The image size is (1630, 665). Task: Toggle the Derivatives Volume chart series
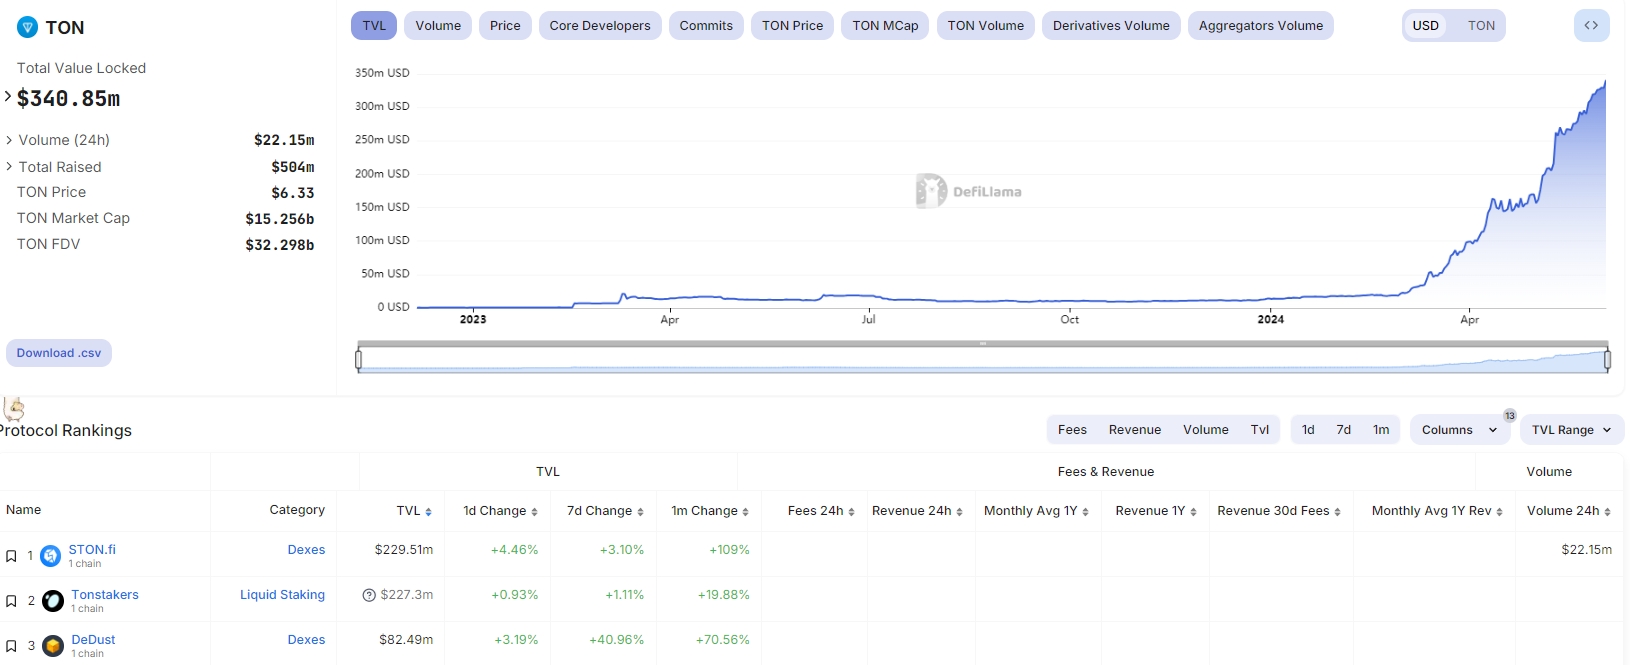point(1111,26)
